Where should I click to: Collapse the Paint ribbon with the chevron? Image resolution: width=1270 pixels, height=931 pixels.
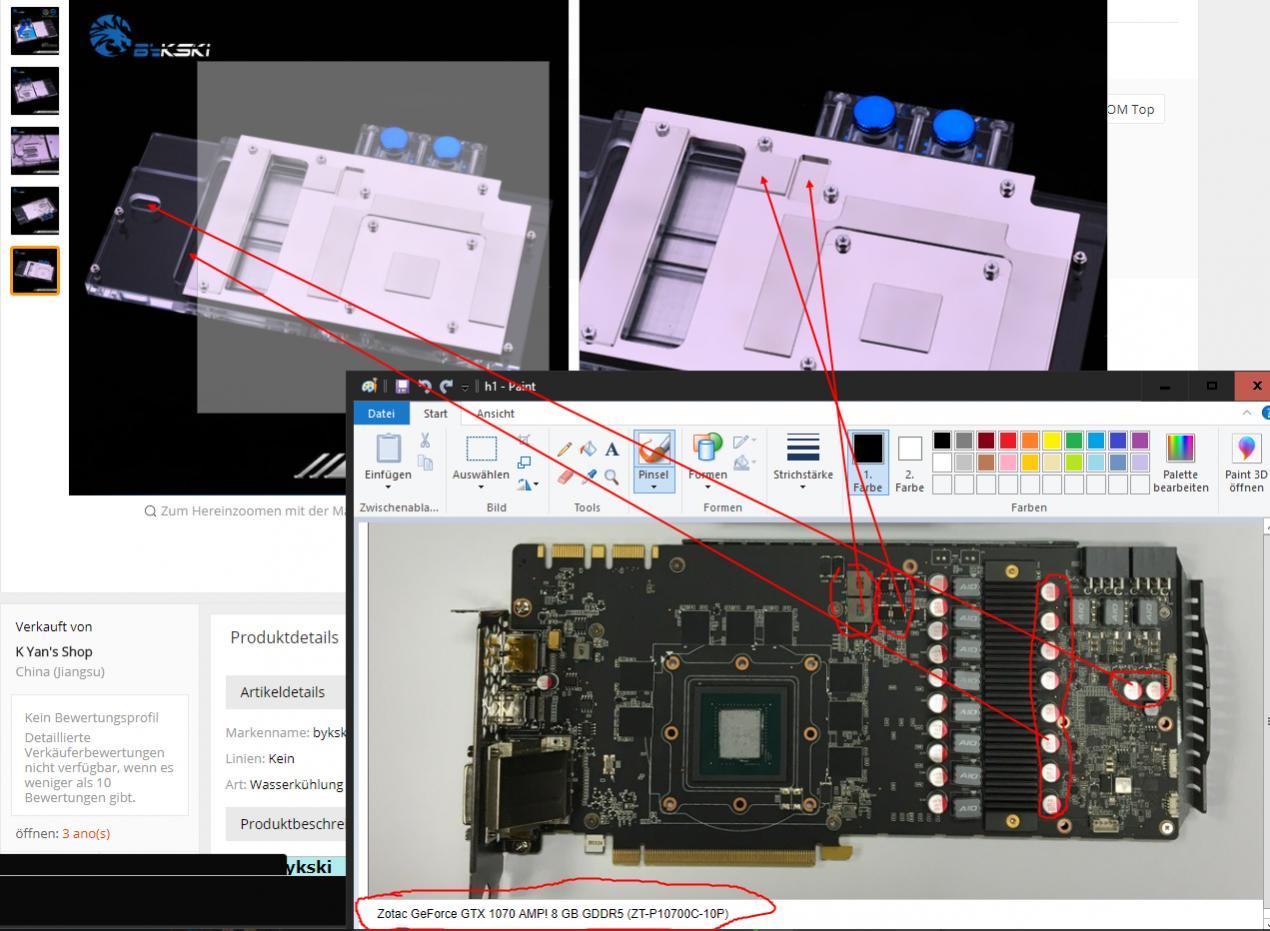1247,413
